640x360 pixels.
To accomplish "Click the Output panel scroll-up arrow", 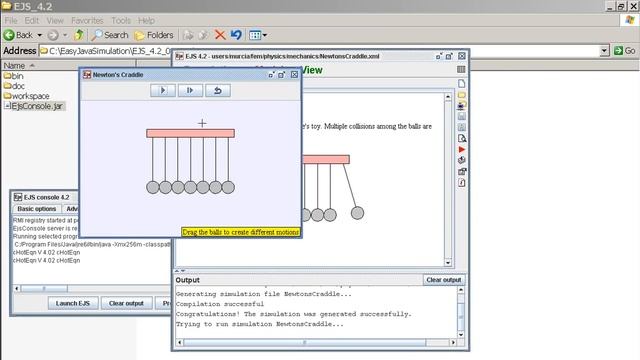I will pos(461,290).
